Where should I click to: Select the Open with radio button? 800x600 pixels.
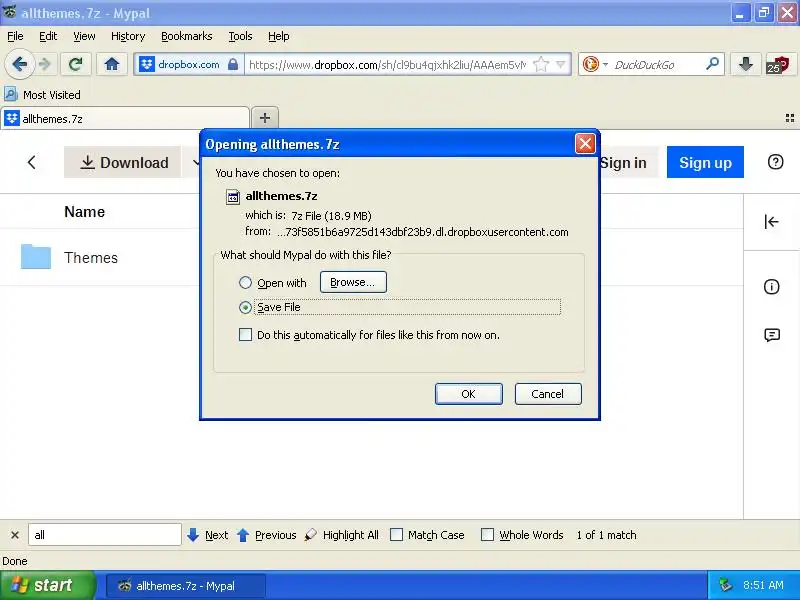coord(245,283)
